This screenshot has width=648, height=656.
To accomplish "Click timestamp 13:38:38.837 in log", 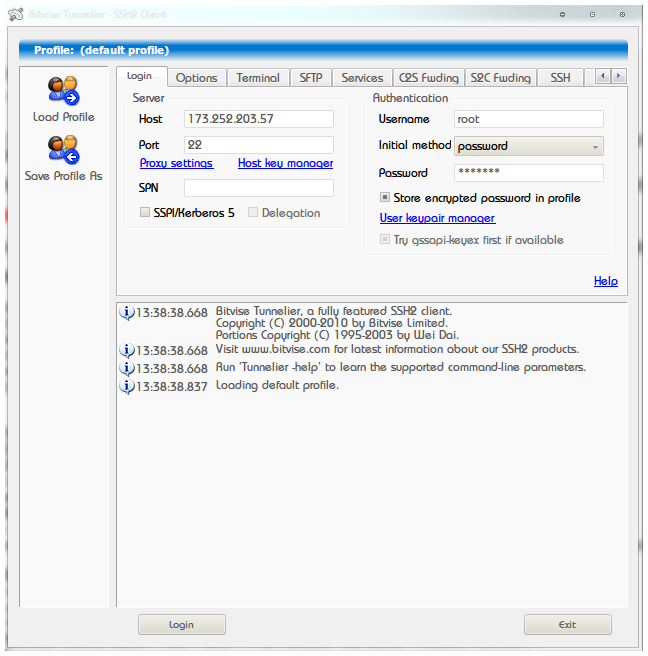I will (172, 387).
